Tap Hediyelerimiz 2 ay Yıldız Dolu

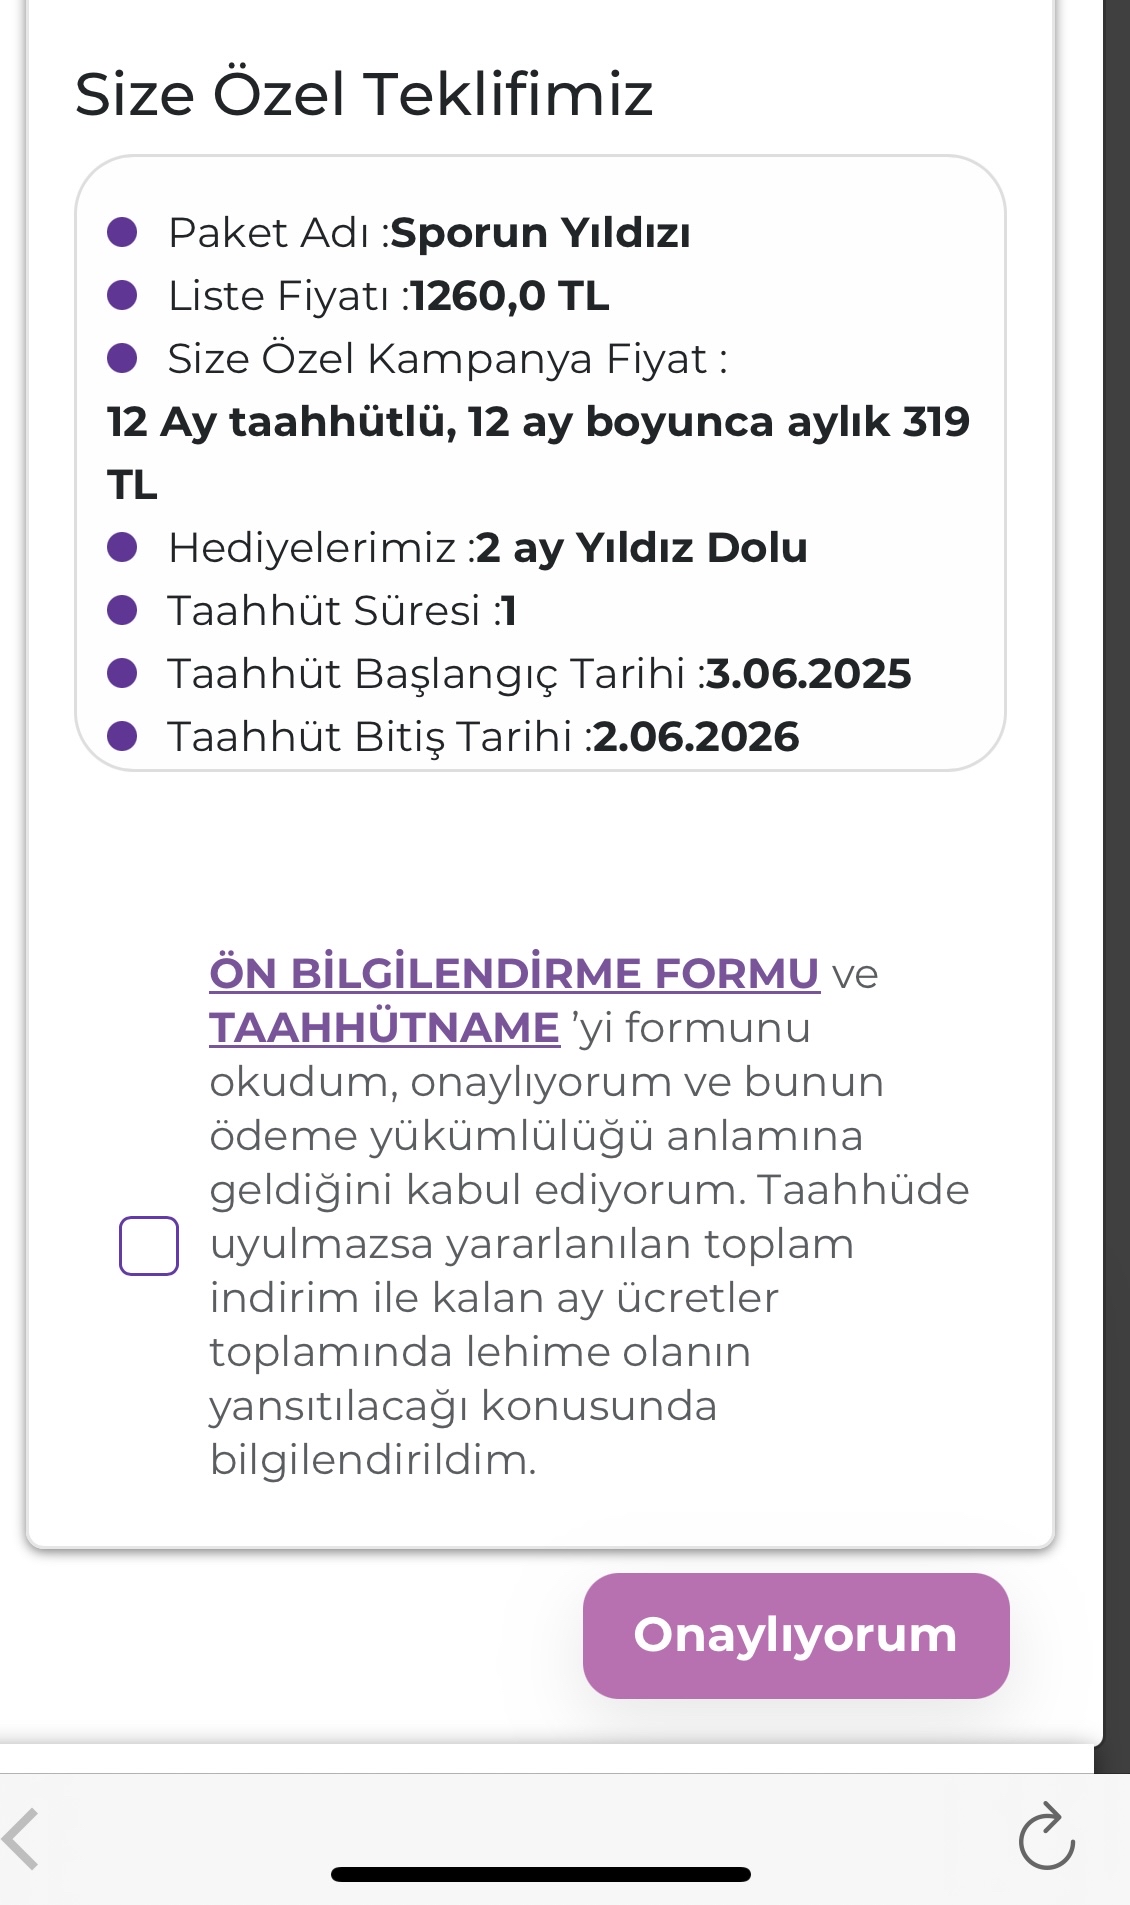pyautogui.click(x=487, y=548)
